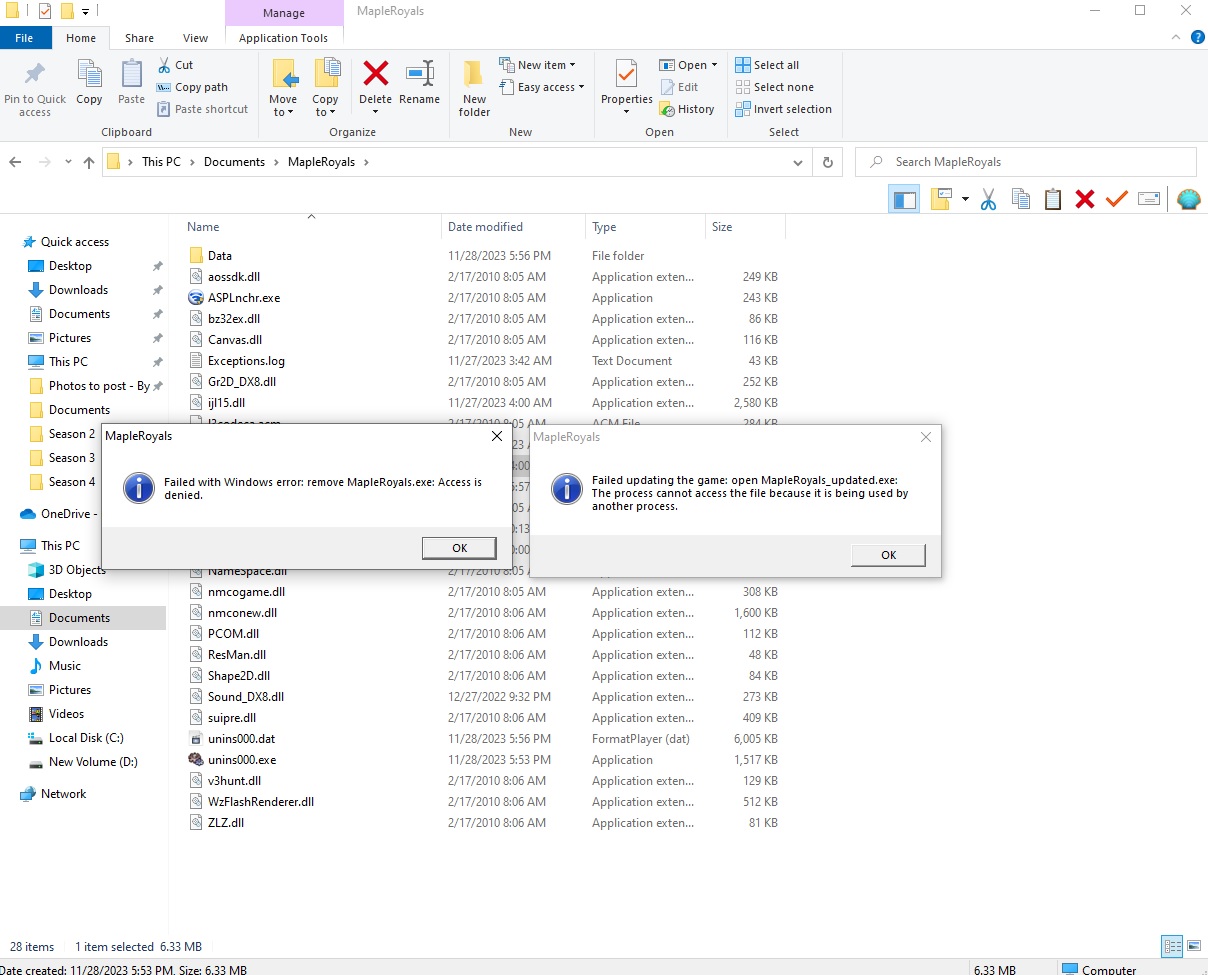This screenshot has height=975, width=1208.
Task: Select Local Disk (C:) in navigation pane
Action: point(86,738)
